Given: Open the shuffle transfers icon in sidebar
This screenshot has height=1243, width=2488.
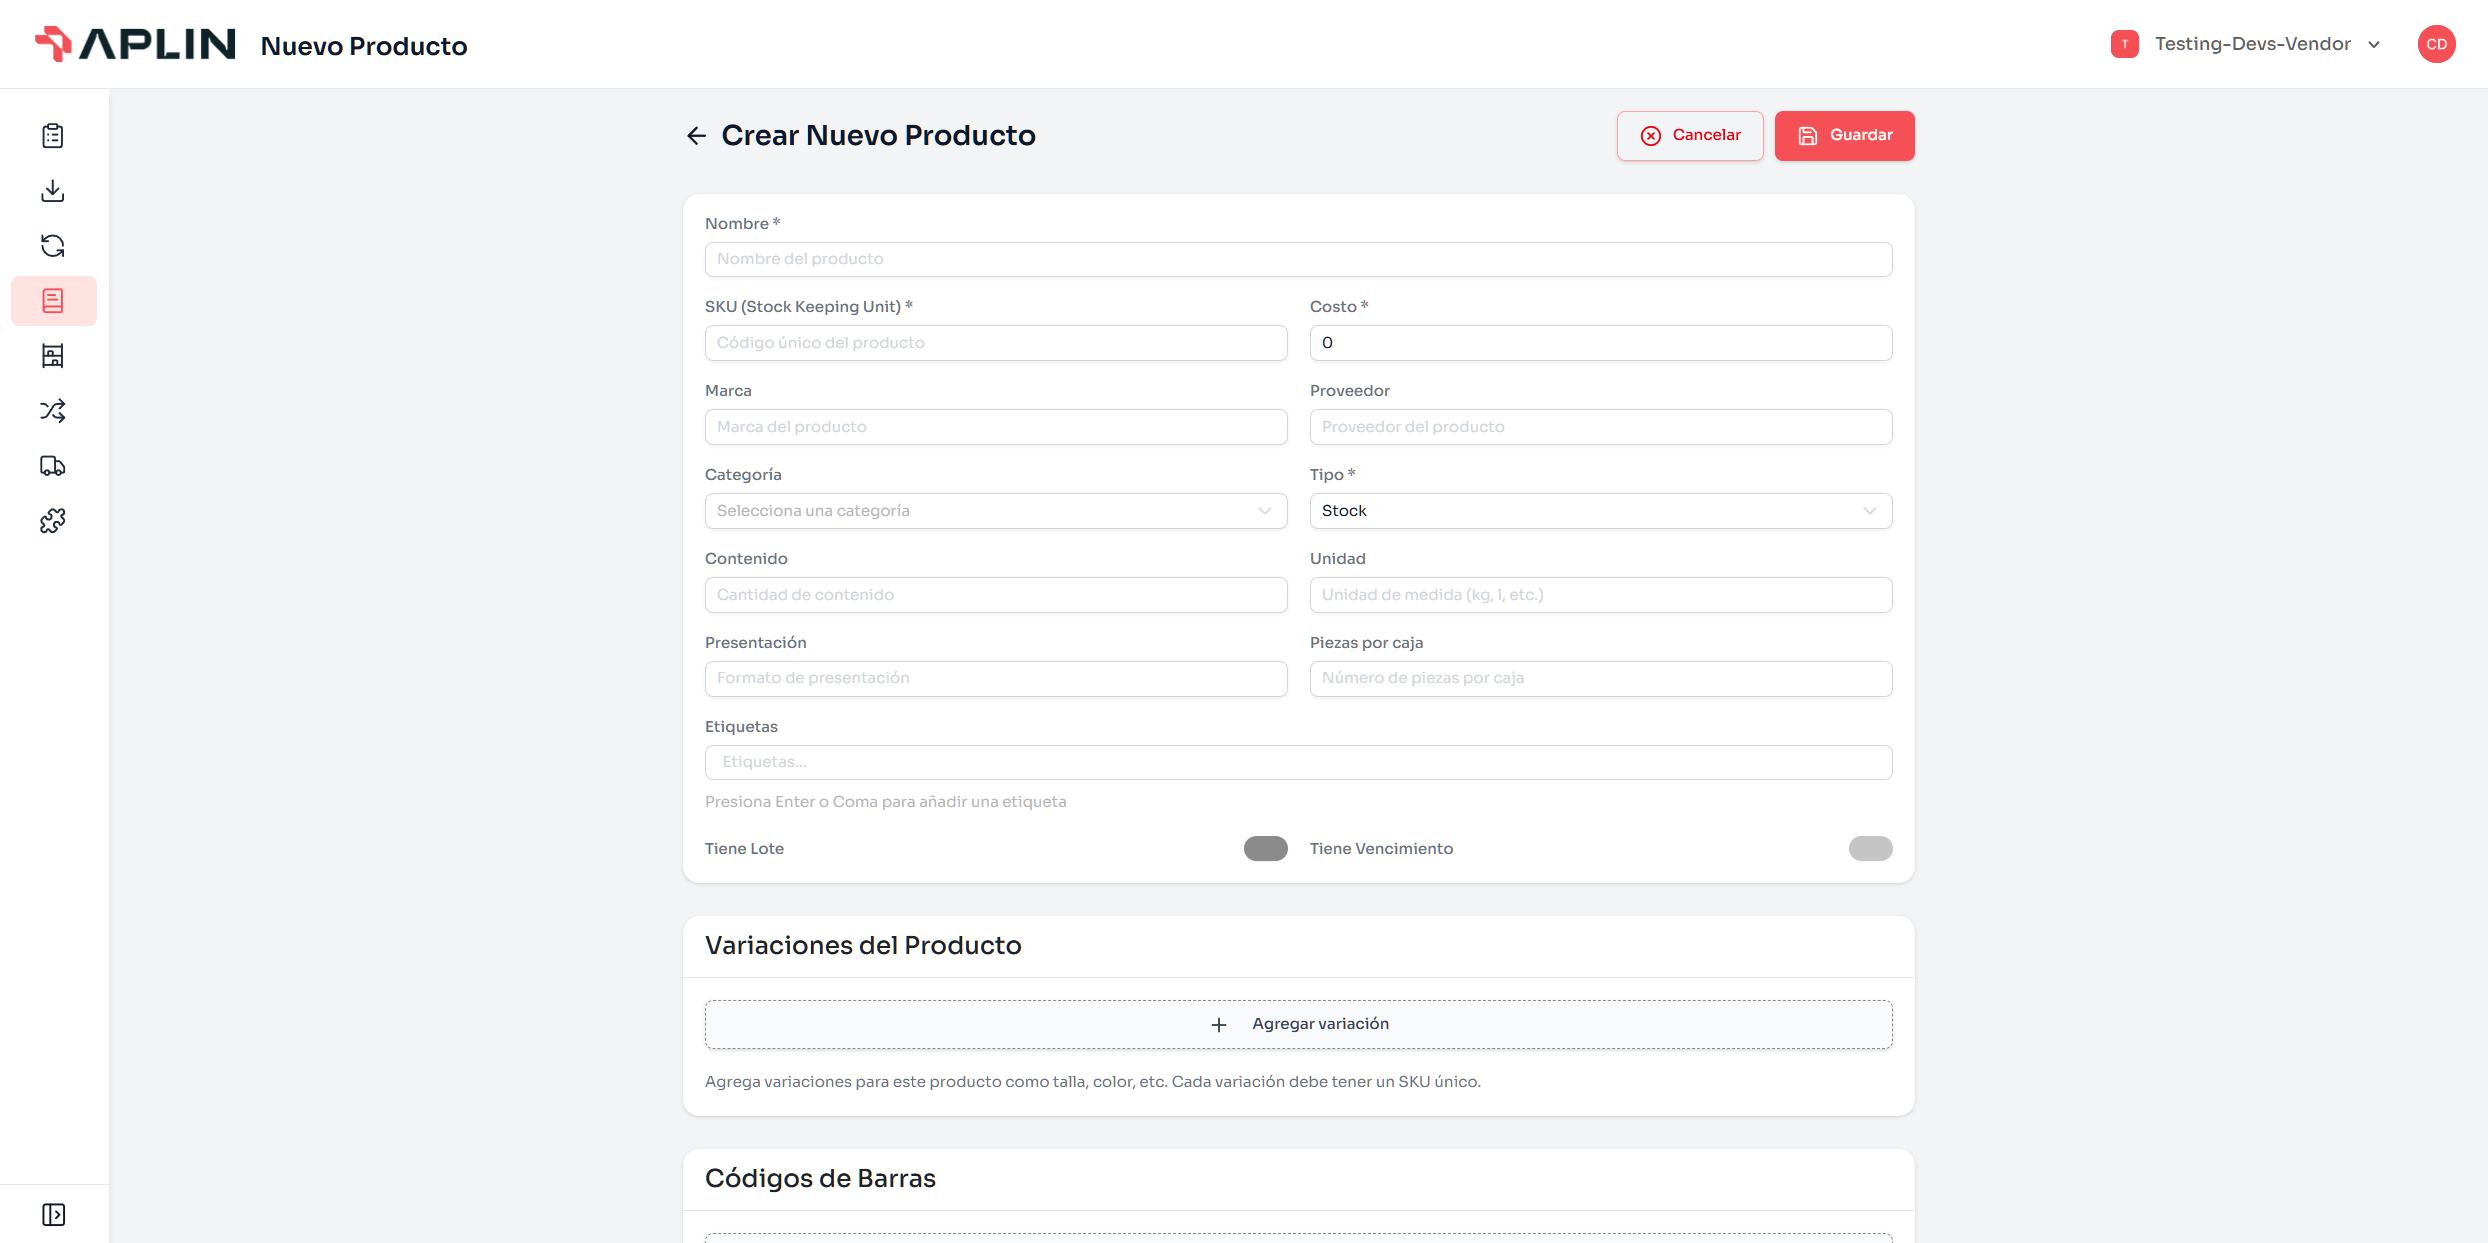Looking at the screenshot, I should click(x=53, y=411).
